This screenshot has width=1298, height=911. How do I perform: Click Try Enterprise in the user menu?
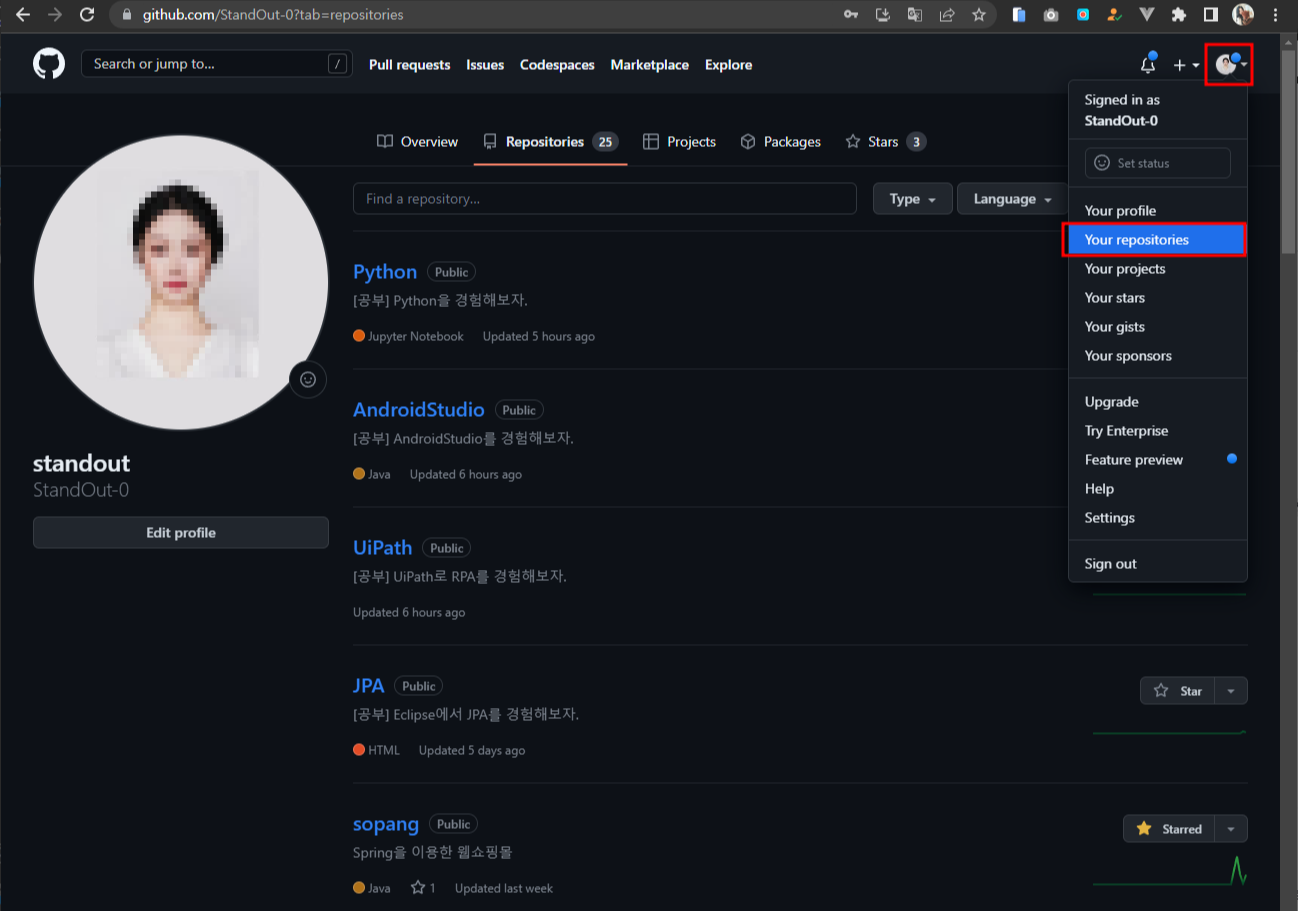pos(1158,431)
